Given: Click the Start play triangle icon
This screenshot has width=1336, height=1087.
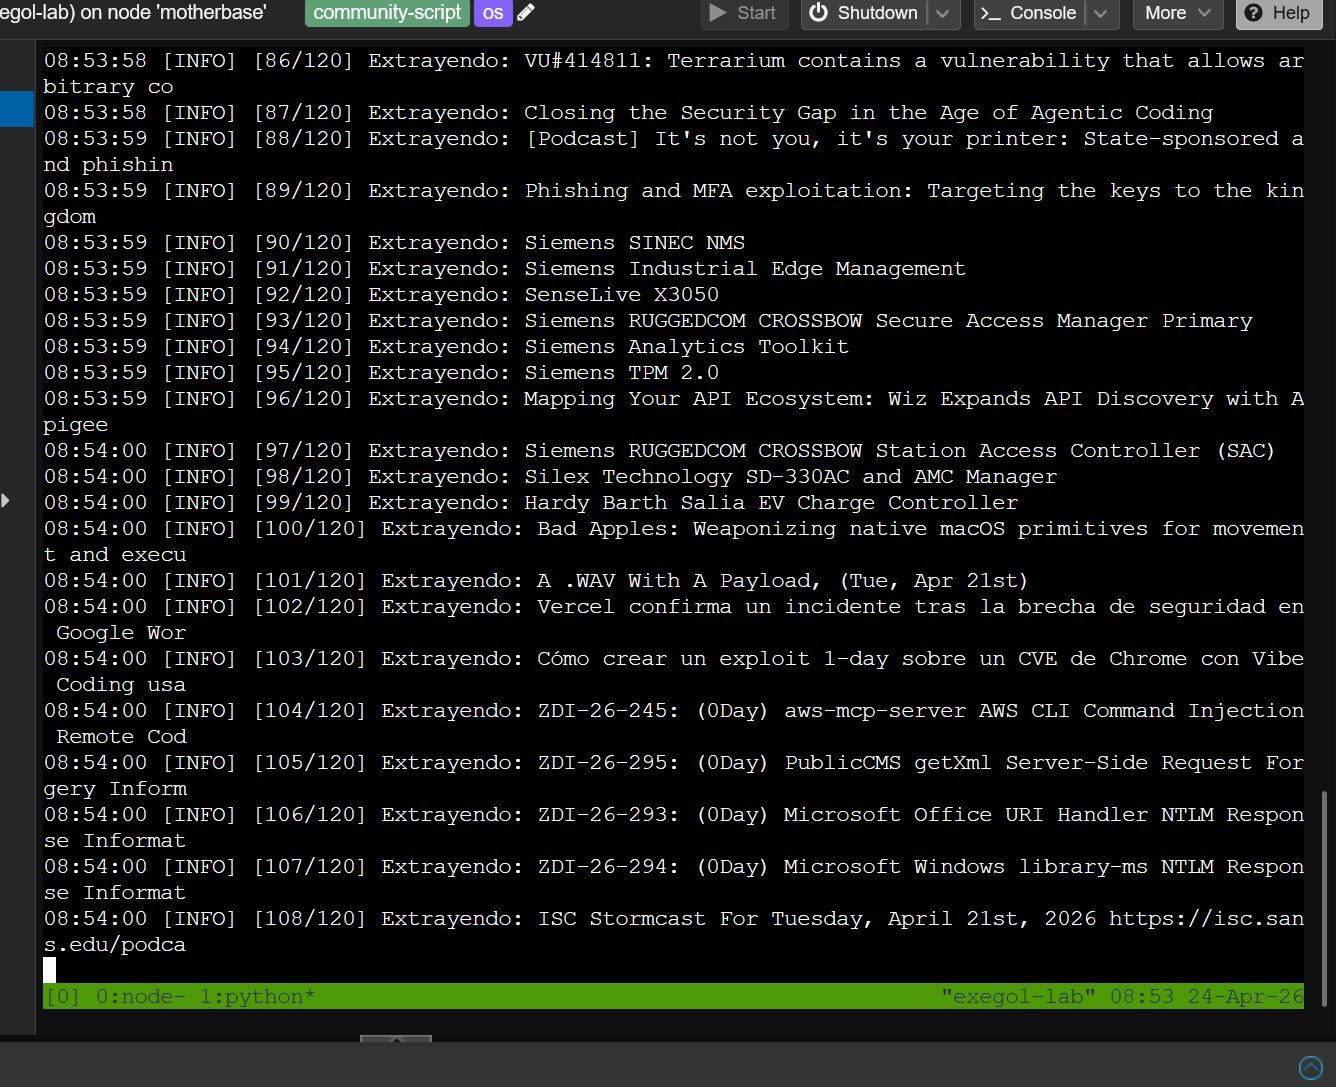Looking at the screenshot, I should pyautogui.click(x=718, y=13).
